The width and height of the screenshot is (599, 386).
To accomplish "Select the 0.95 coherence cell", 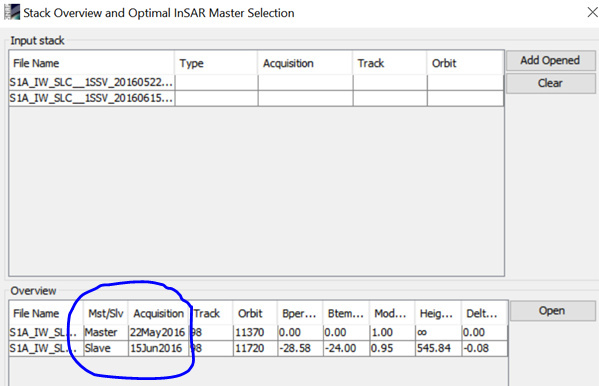I will click(x=392, y=348).
